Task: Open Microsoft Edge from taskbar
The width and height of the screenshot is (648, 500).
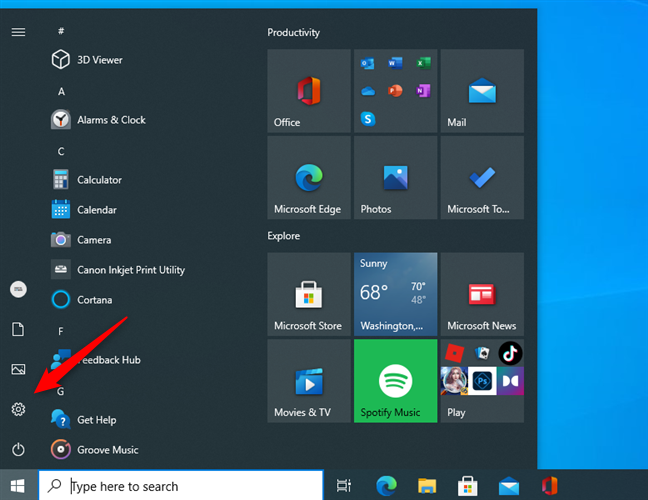Action: [x=386, y=486]
